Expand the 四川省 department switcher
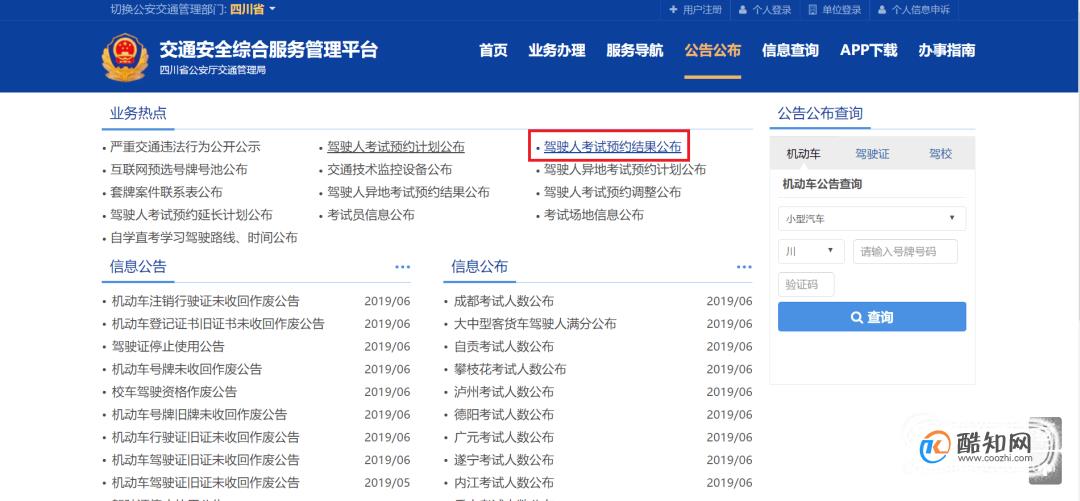The width and height of the screenshot is (1080, 501). [x=252, y=9]
